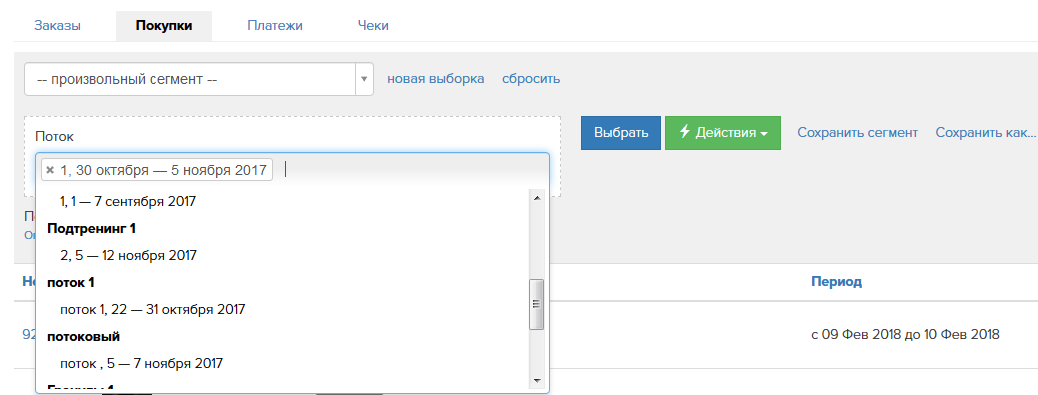Open the произвольный сегмент dropdown arrow
Screen dimensions: 1038x395
363,79
